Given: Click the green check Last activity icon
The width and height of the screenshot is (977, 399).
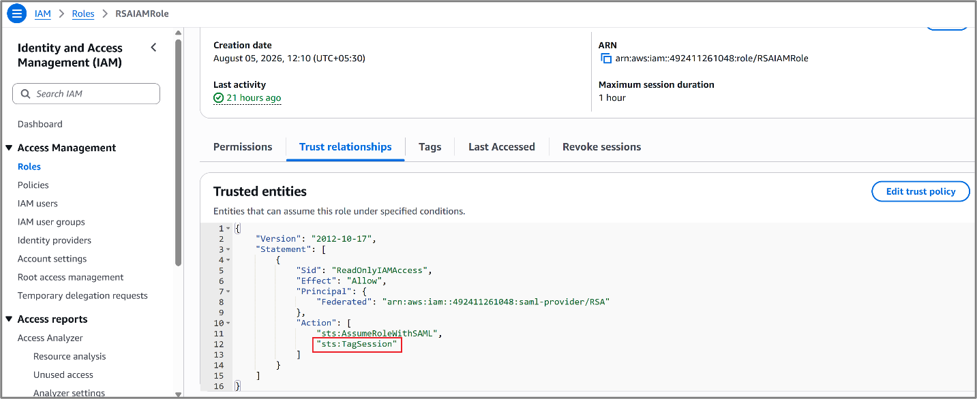Looking at the screenshot, I should click(x=218, y=98).
